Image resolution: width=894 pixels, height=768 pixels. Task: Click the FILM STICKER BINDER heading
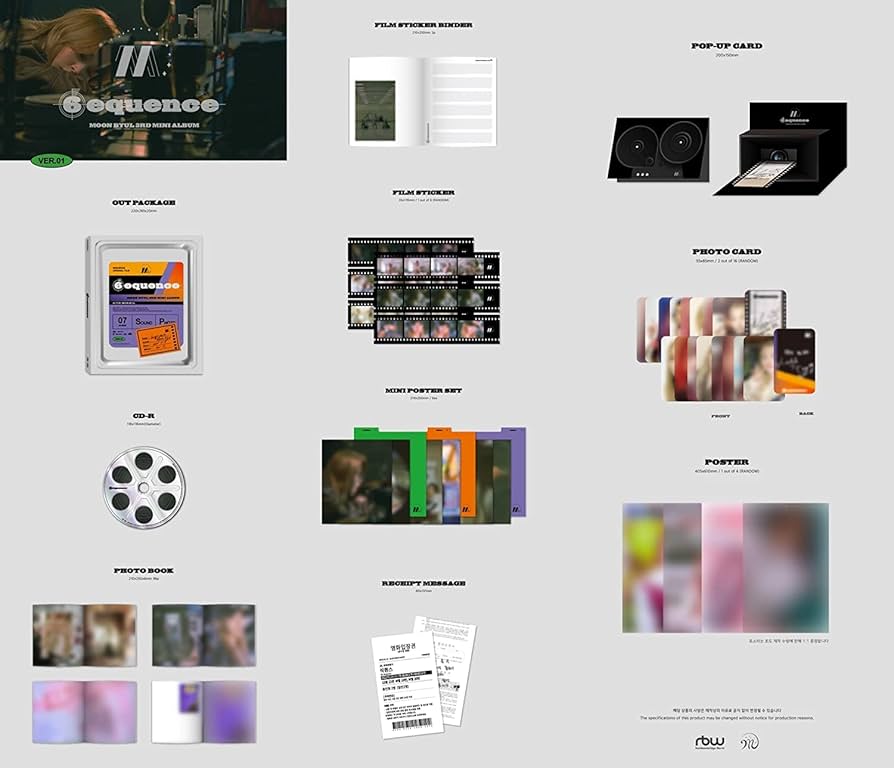[423, 25]
